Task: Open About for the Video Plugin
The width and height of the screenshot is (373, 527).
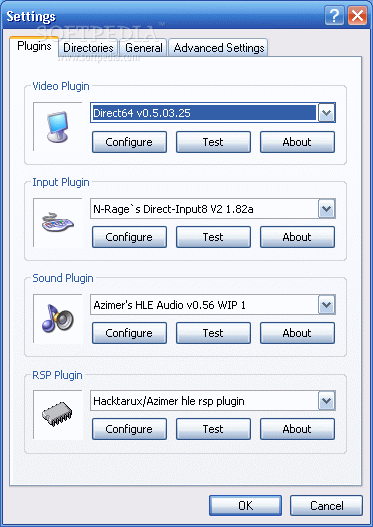Action: coord(297,142)
